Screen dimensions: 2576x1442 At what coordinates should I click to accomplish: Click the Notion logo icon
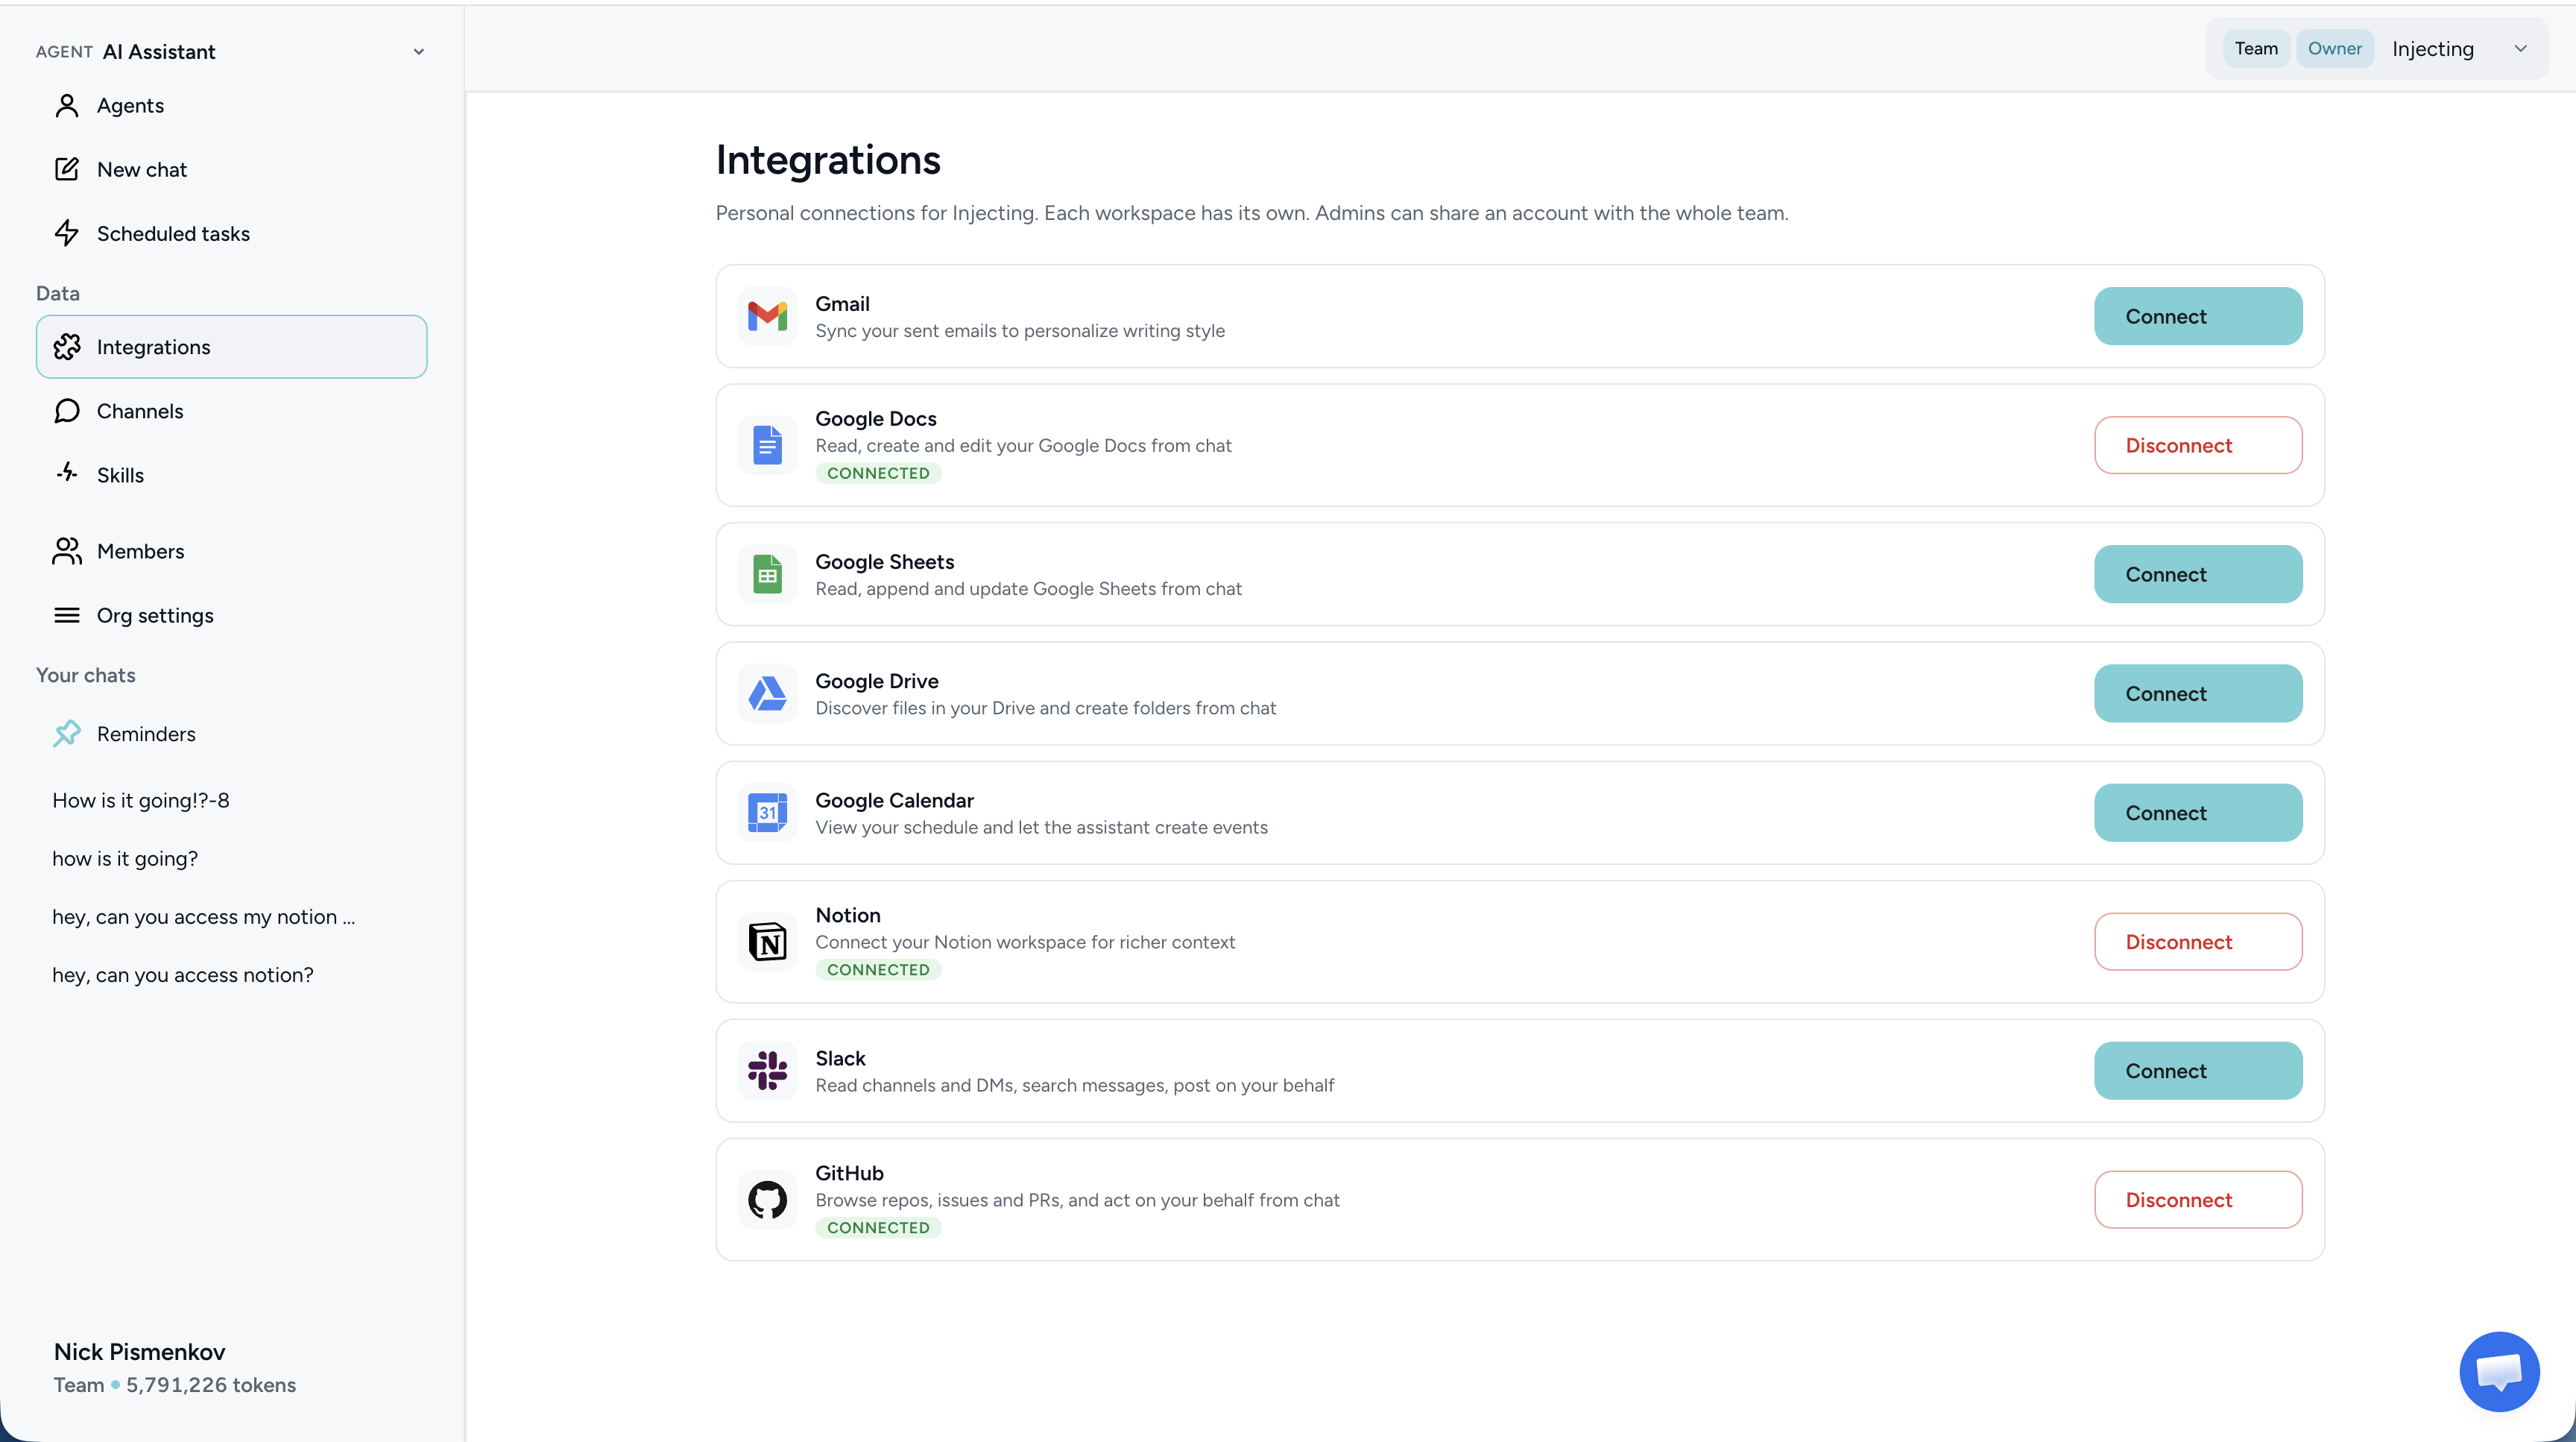pyautogui.click(x=767, y=941)
